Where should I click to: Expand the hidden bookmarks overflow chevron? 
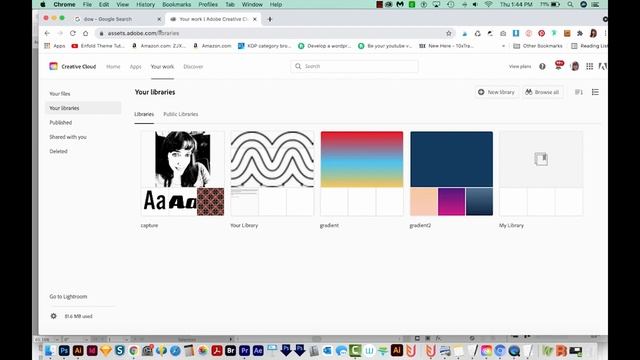503,46
